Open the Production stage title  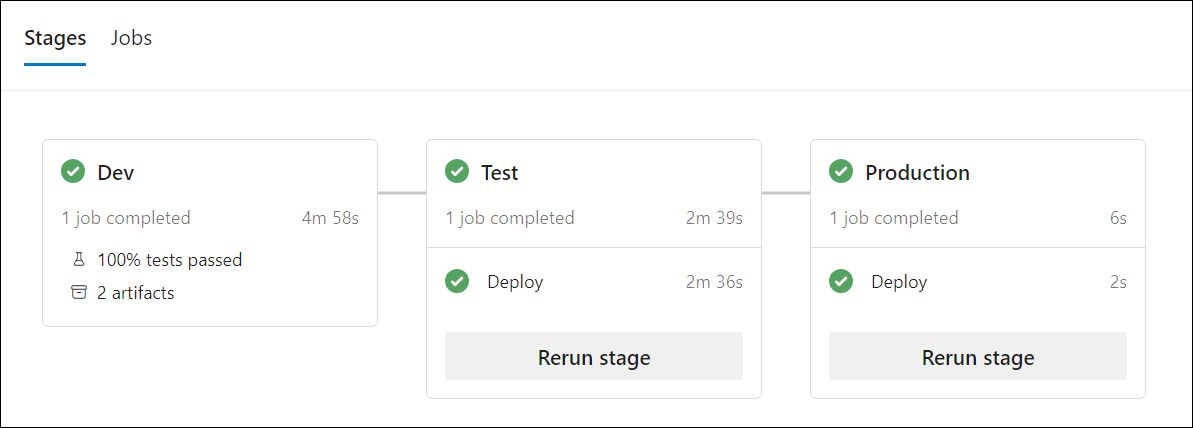tap(917, 172)
